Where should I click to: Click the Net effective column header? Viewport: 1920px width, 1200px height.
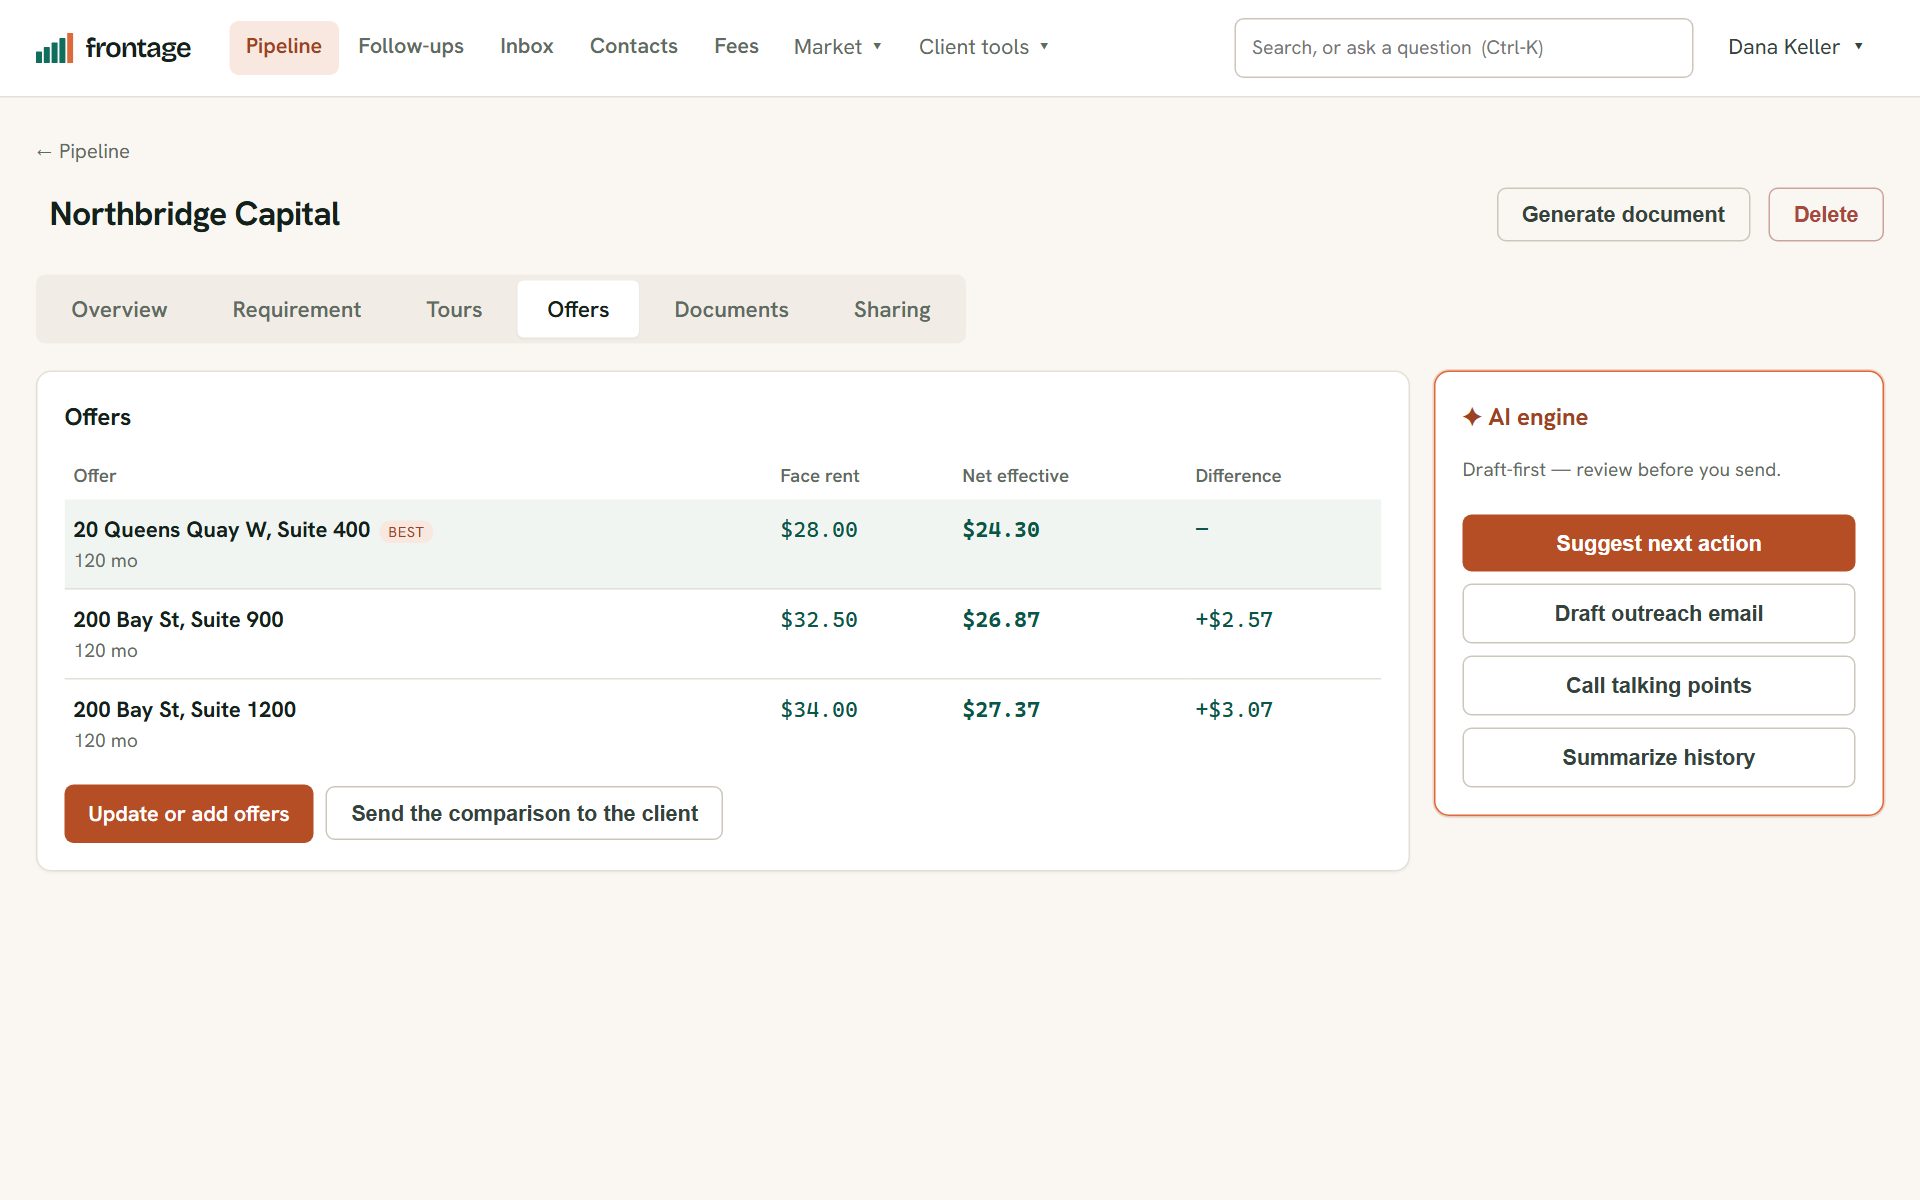pyautogui.click(x=1015, y=476)
